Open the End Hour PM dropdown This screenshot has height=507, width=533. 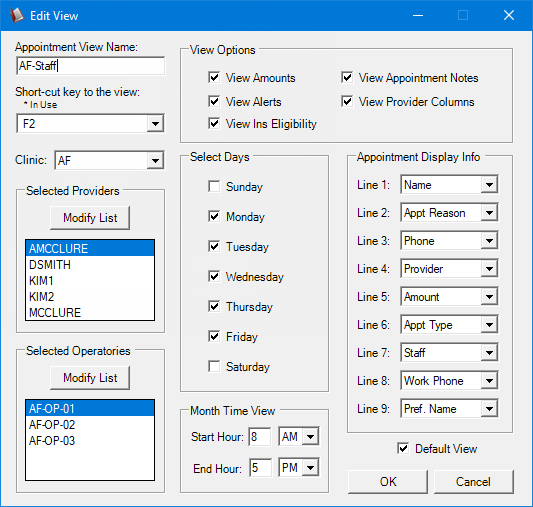click(x=310, y=468)
